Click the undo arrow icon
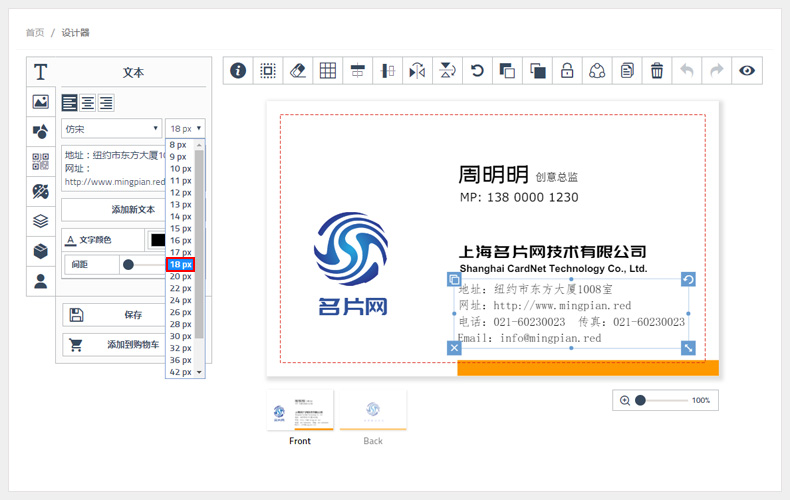The width and height of the screenshot is (790, 500). tap(687, 71)
